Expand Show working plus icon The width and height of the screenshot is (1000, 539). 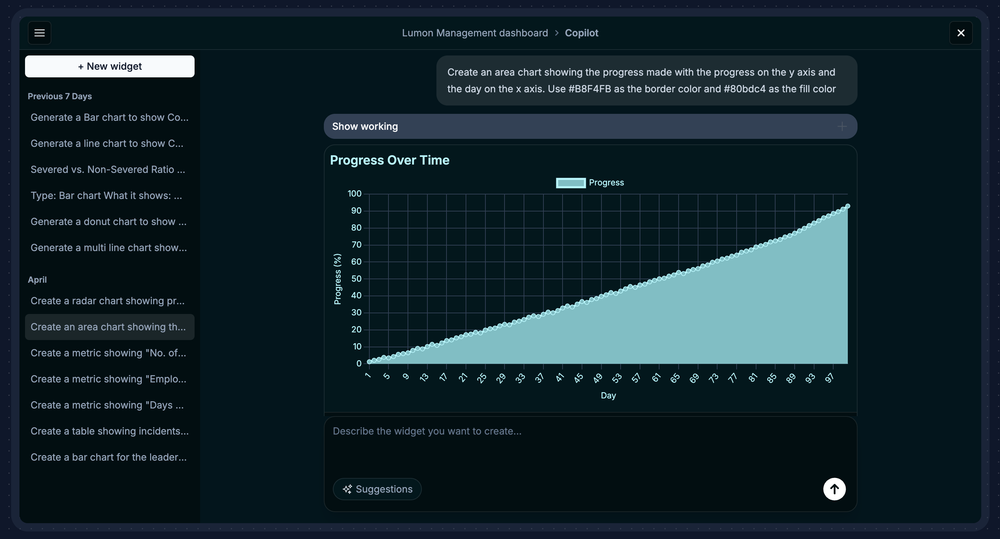[x=841, y=127]
